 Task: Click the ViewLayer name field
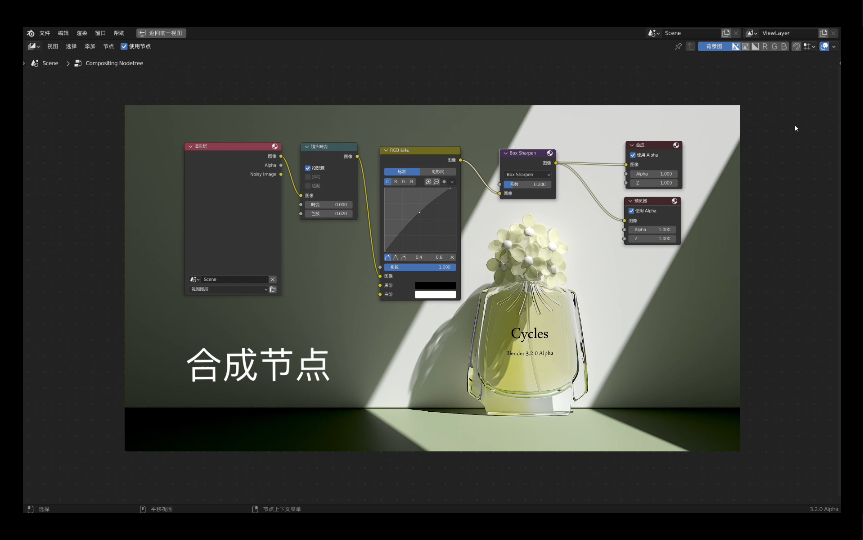[788, 34]
